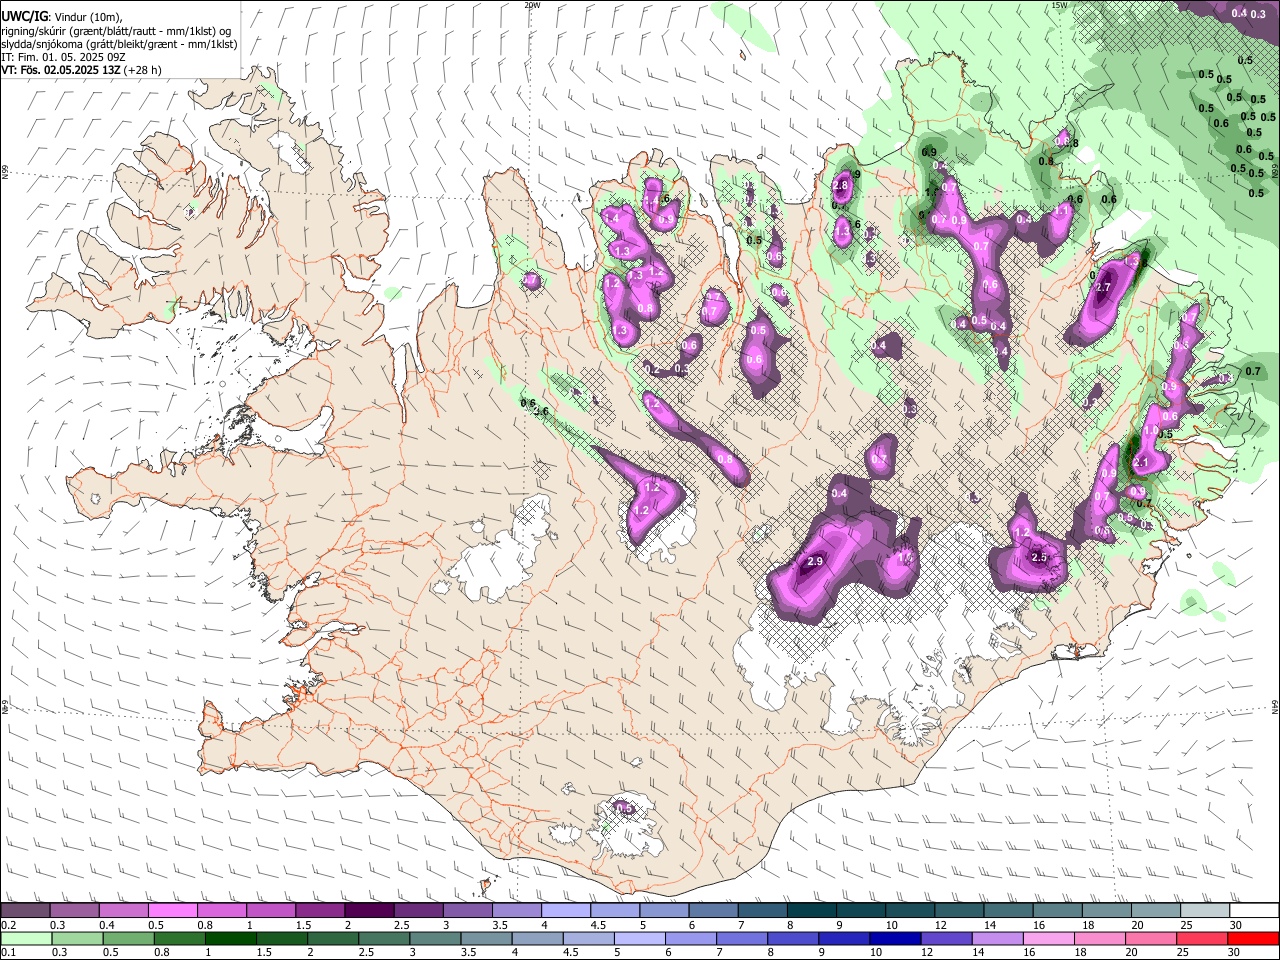Image resolution: width=1280 pixels, height=960 pixels.
Task: Pick the light pink swatch at 16 in bottom legend
Action: pyautogui.click(x=1049, y=938)
